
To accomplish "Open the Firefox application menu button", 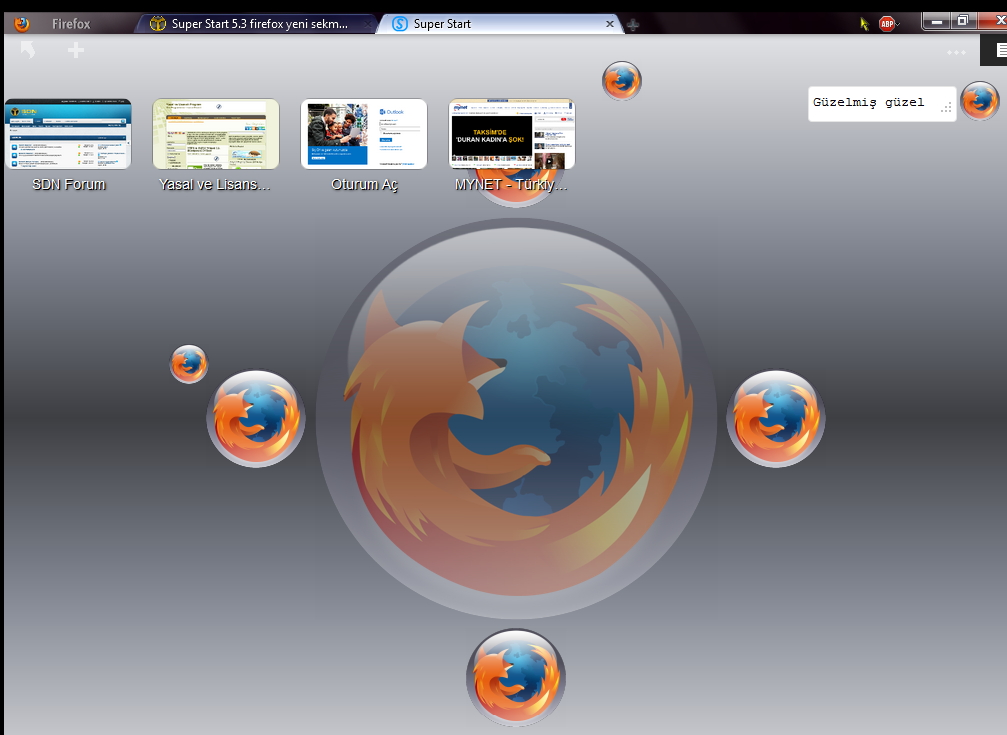I will (x=53, y=24).
